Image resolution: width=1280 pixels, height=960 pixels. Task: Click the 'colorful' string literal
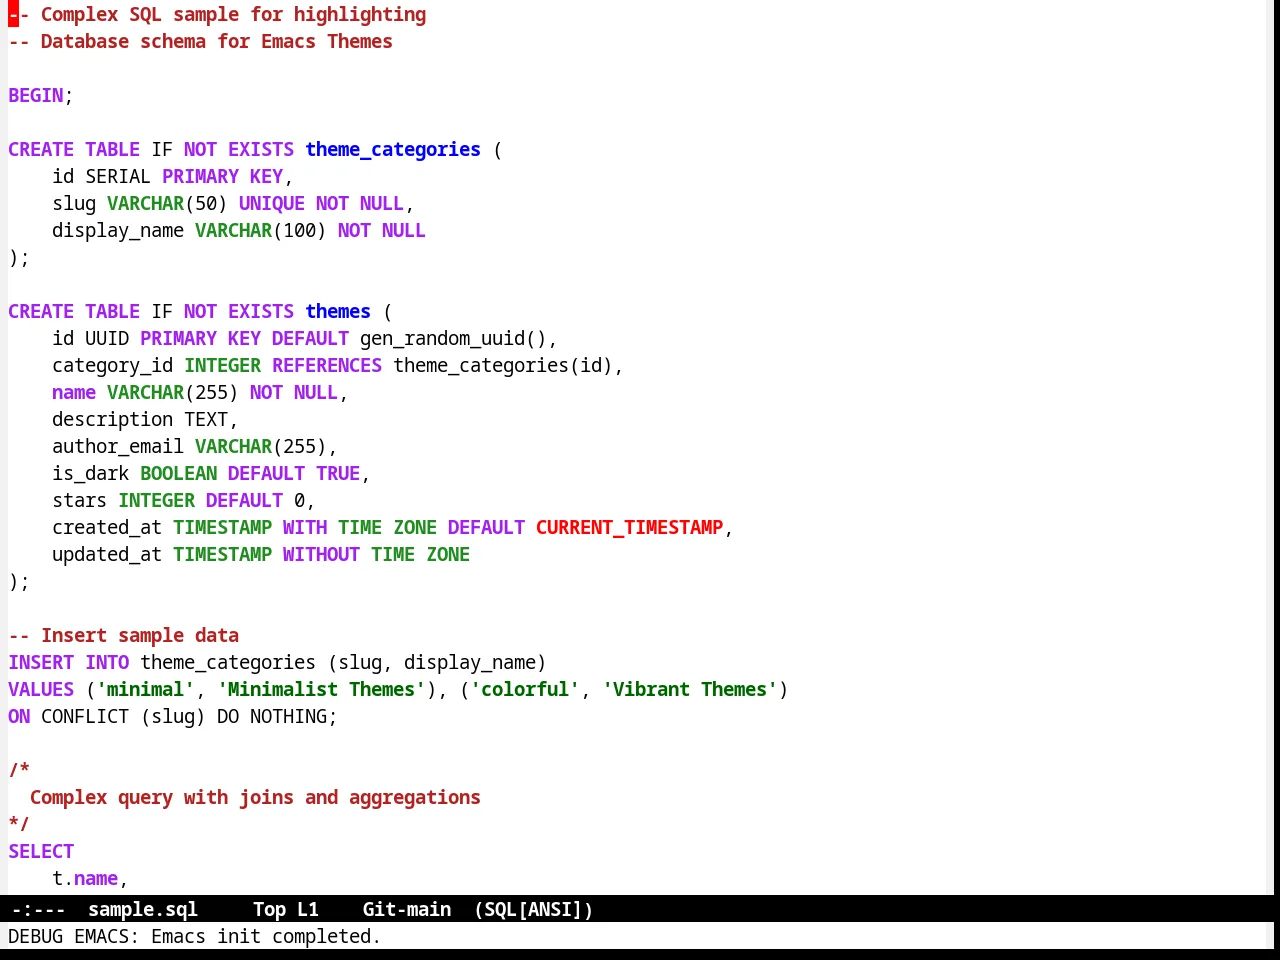click(x=525, y=689)
